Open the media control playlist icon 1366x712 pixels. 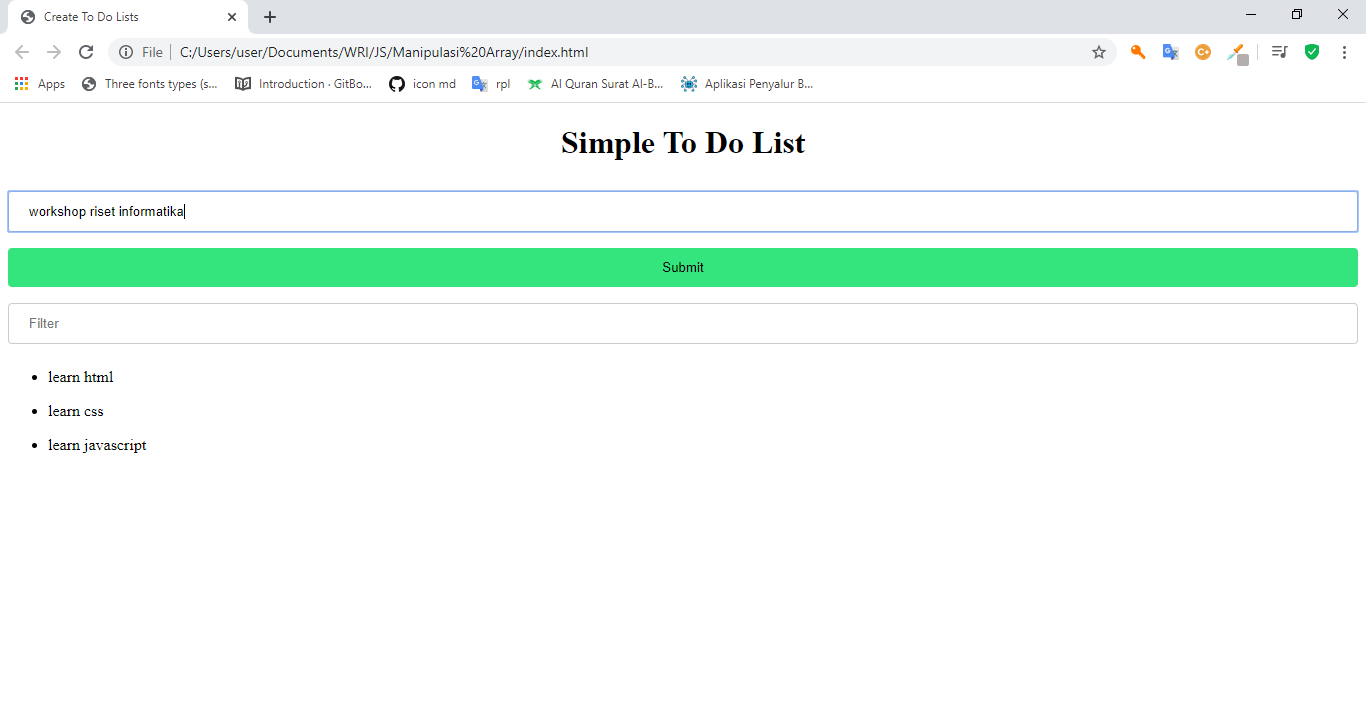(x=1279, y=52)
